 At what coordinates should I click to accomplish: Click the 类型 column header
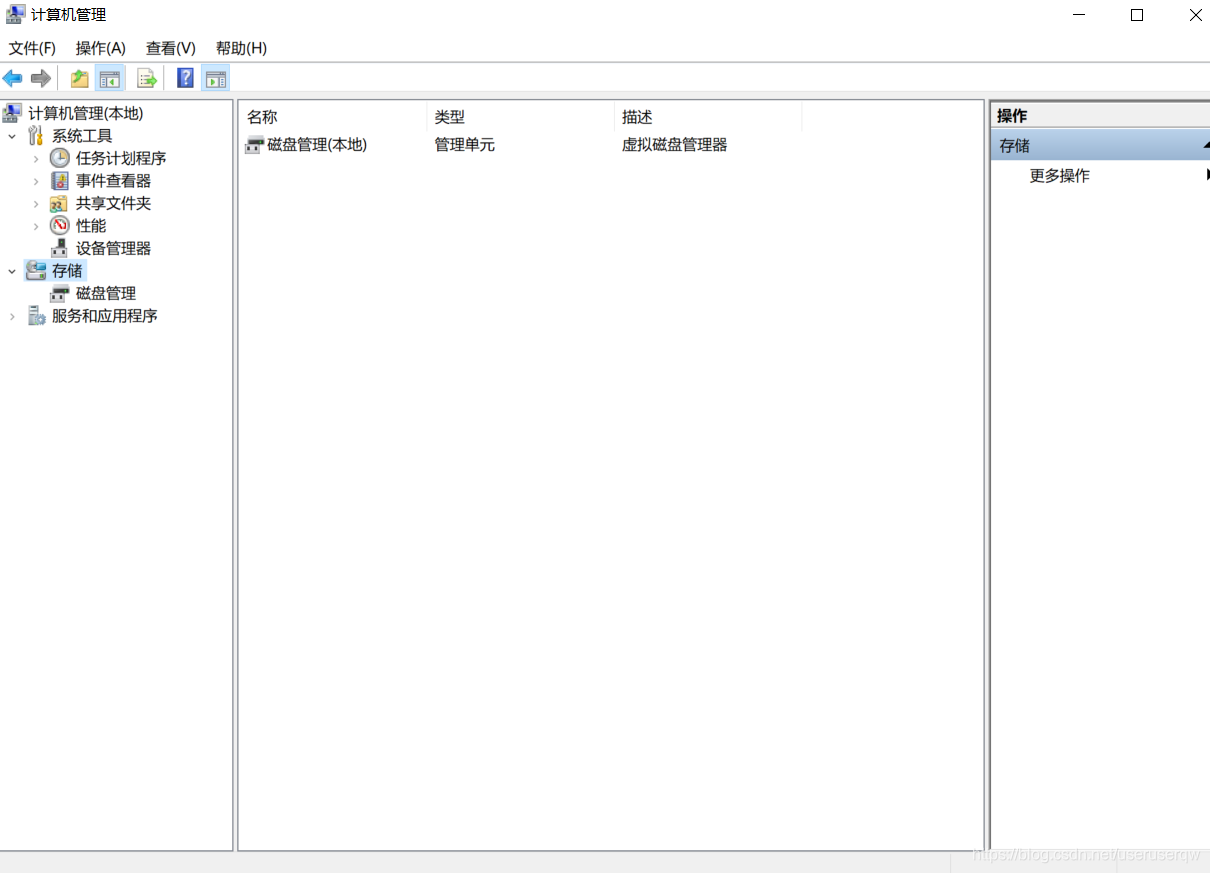[x=520, y=117]
